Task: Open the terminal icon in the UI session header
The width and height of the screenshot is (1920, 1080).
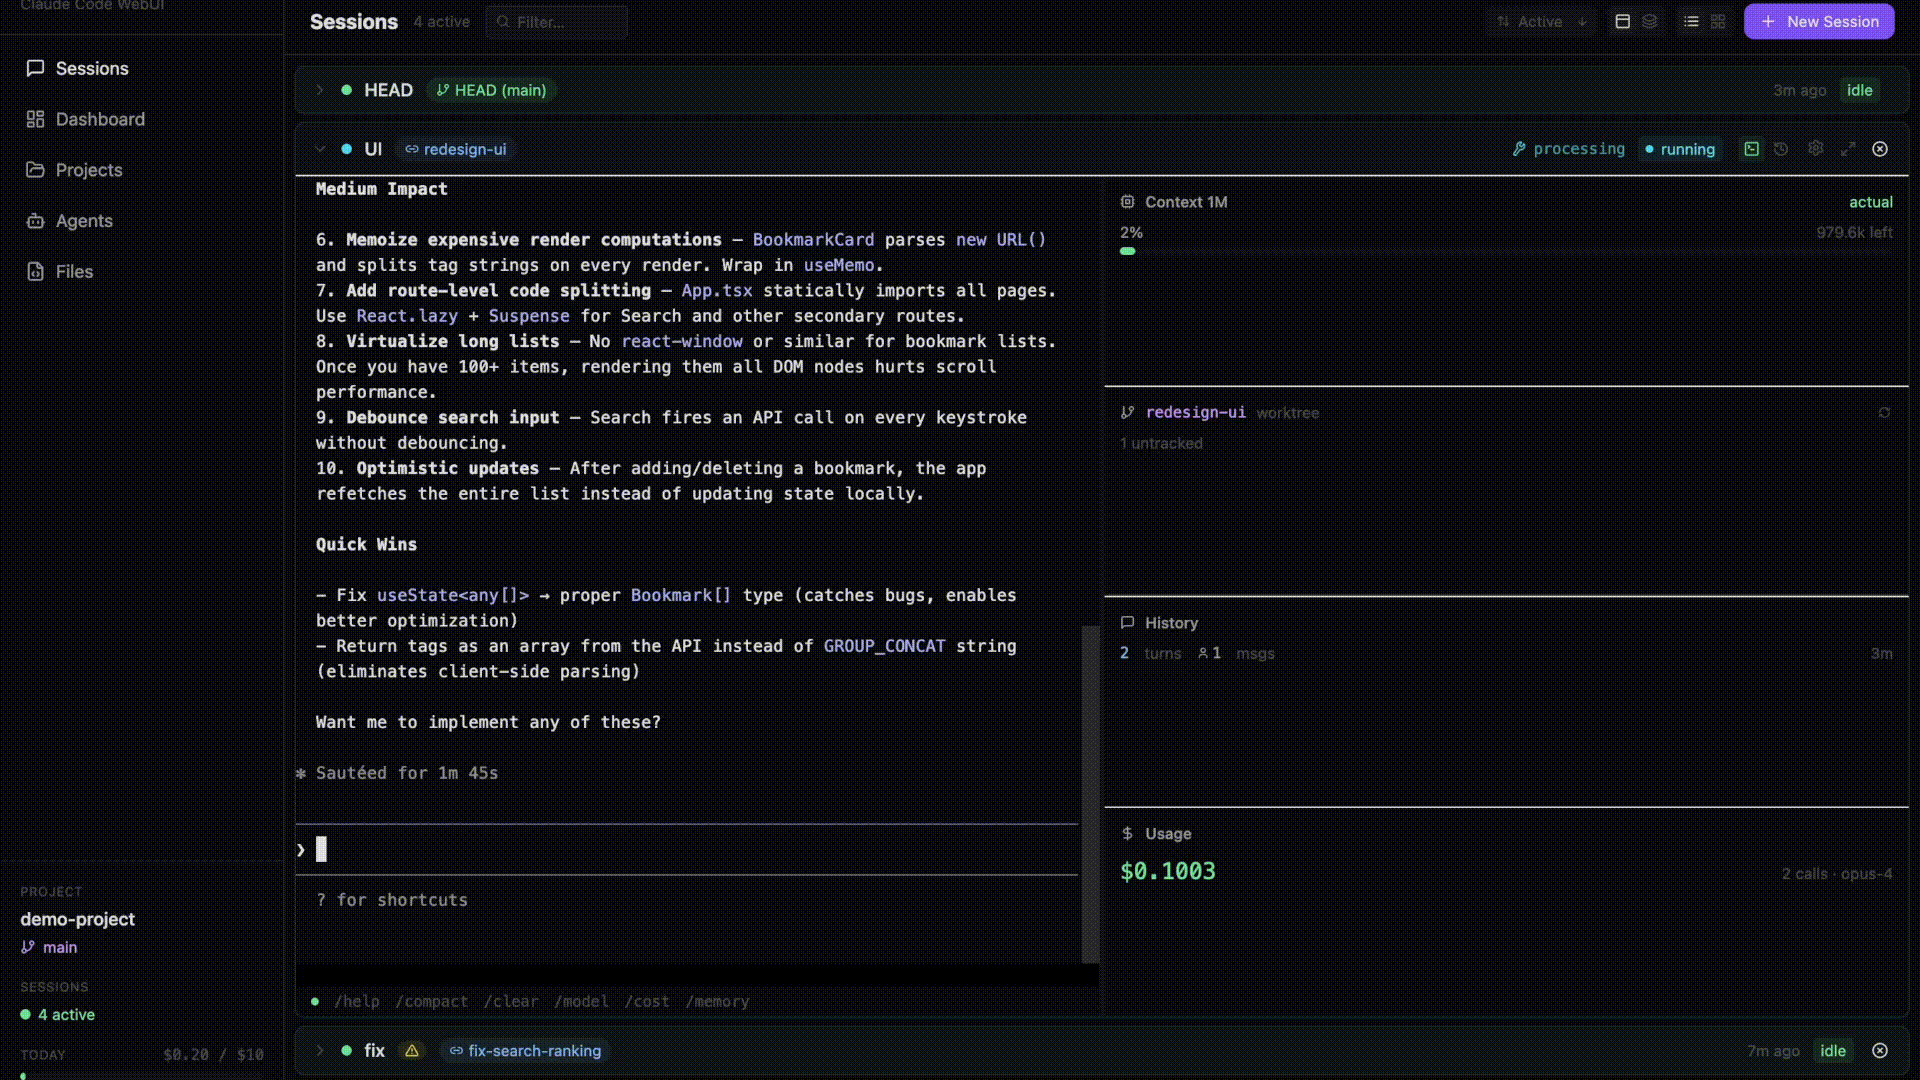Action: coord(1751,148)
